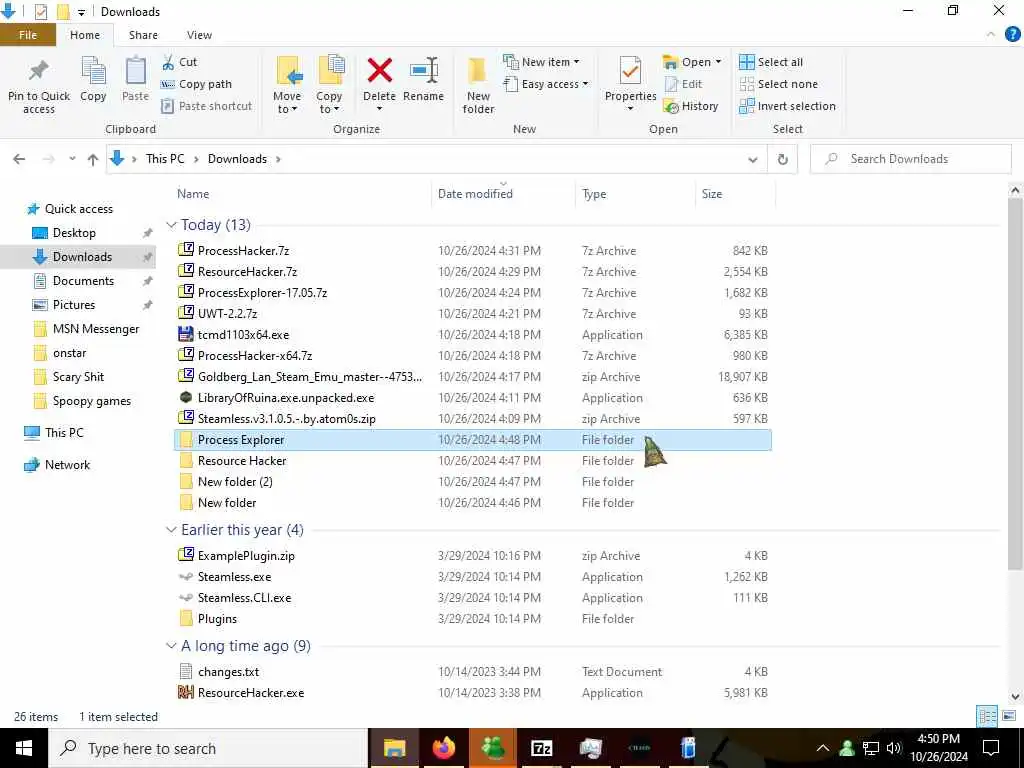The width and height of the screenshot is (1024, 768).
Task: Click the Copy ribbon icon
Action: (93, 71)
